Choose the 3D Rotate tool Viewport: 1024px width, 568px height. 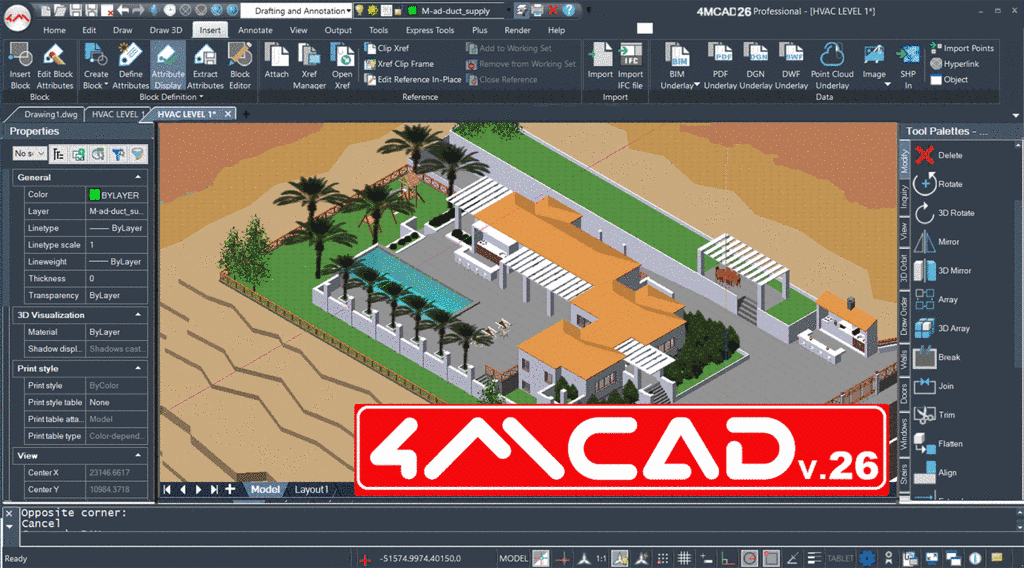pyautogui.click(x=925, y=213)
